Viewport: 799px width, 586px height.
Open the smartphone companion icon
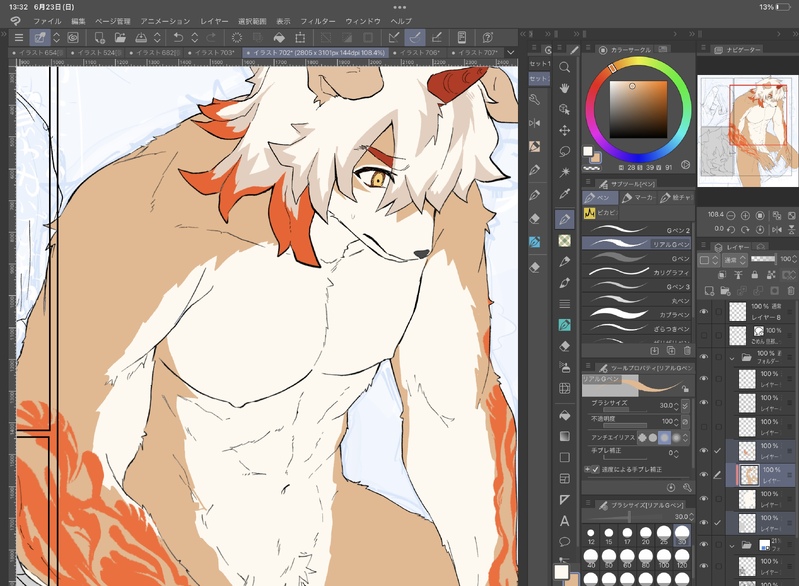pos(462,38)
